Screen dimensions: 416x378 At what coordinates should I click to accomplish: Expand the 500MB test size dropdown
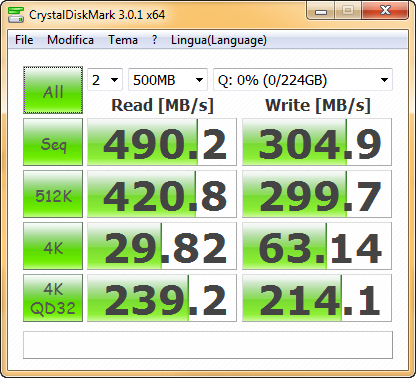168,80
